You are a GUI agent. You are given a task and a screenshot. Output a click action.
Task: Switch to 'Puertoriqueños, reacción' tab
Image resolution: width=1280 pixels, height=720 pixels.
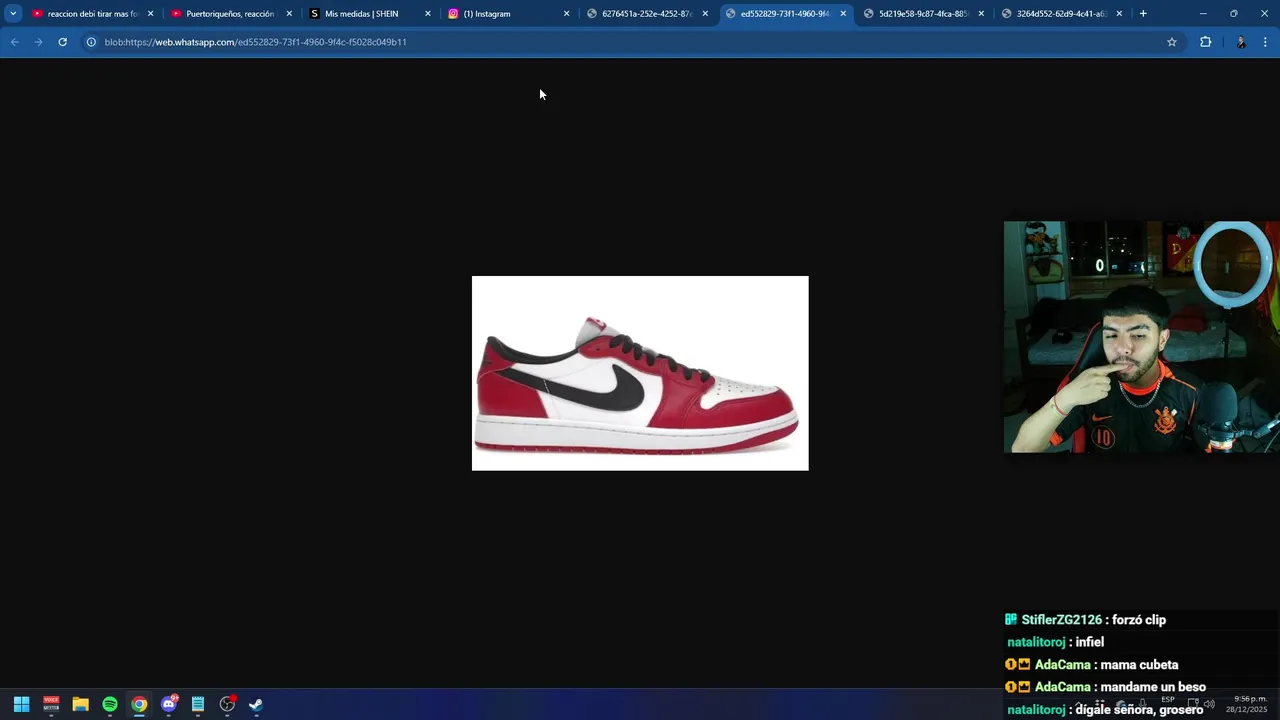coord(229,14)
